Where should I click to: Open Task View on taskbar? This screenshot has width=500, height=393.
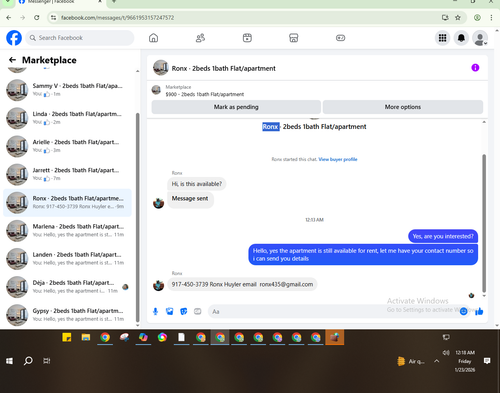pos(47,361)
